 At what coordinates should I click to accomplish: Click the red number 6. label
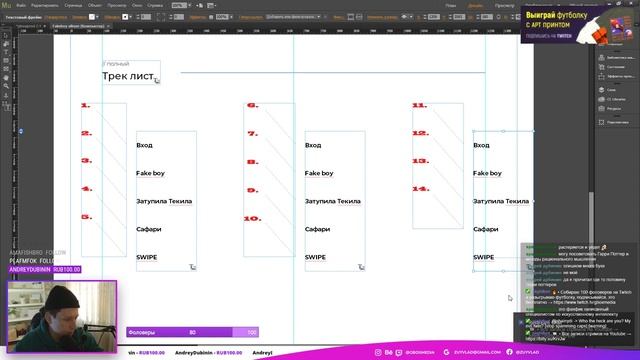tap(253, 105)
